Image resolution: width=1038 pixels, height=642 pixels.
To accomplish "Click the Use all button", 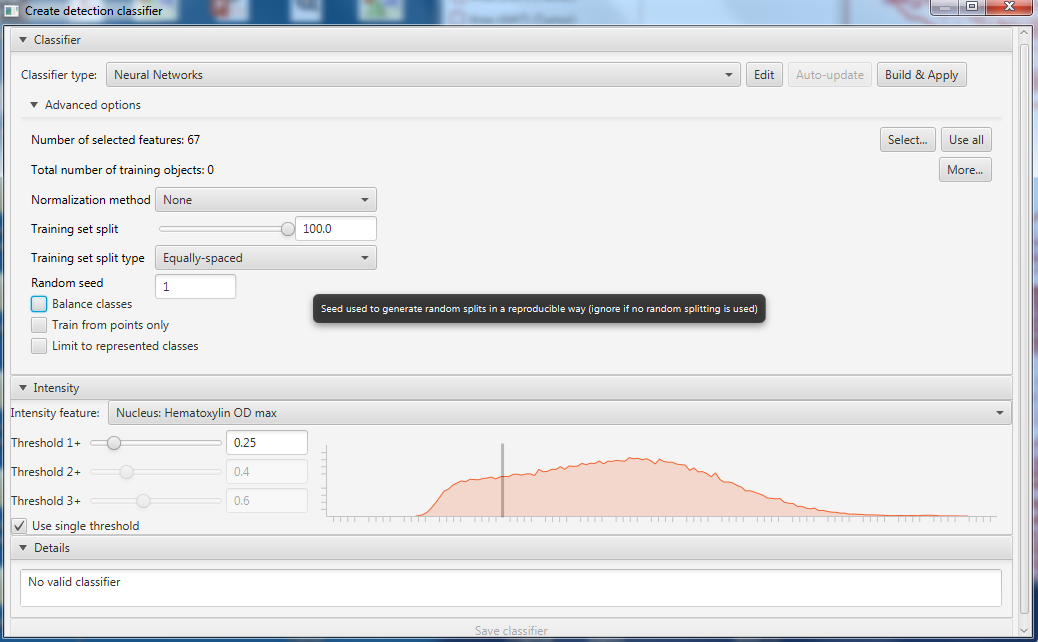I will [965, 139].
